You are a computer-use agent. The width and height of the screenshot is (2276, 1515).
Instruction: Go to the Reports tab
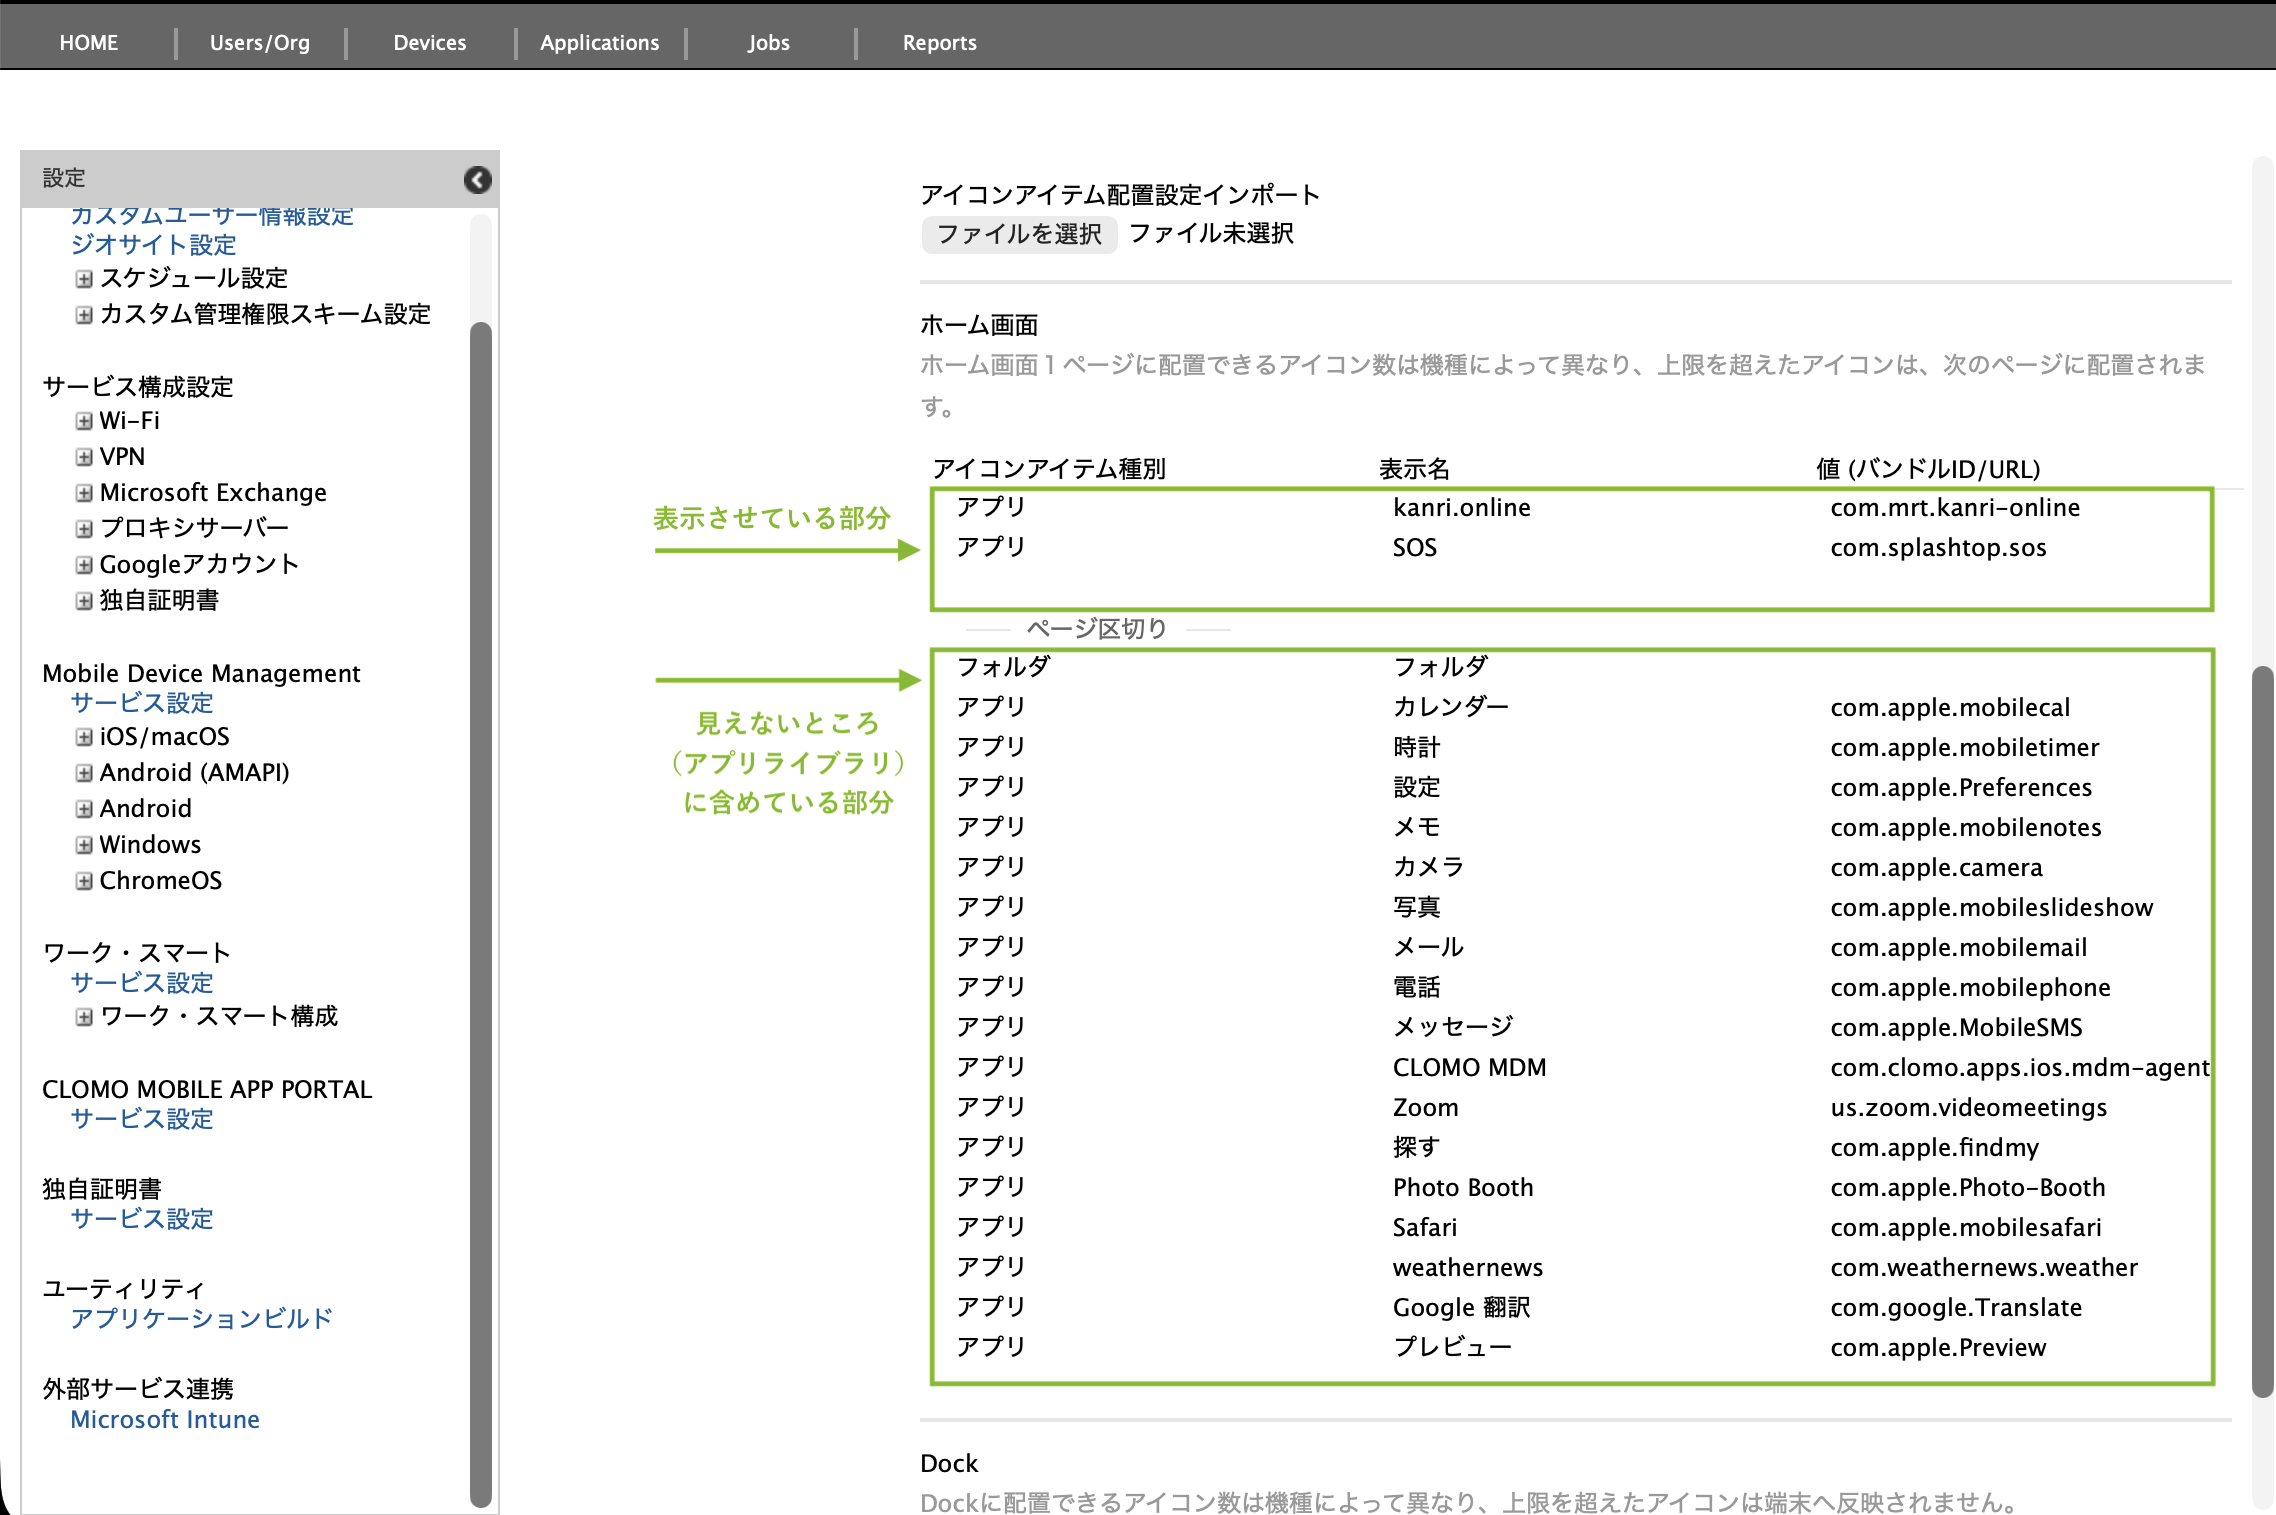coord(939,42)
